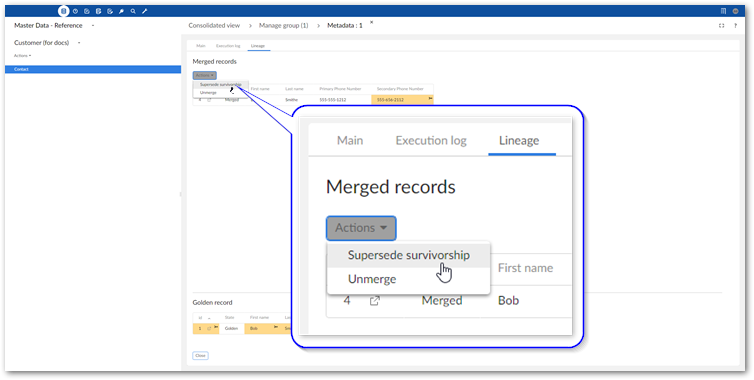This screenshot has height=380, width=754.
Task: Sort Golden record table by id header
Action: 200,318
